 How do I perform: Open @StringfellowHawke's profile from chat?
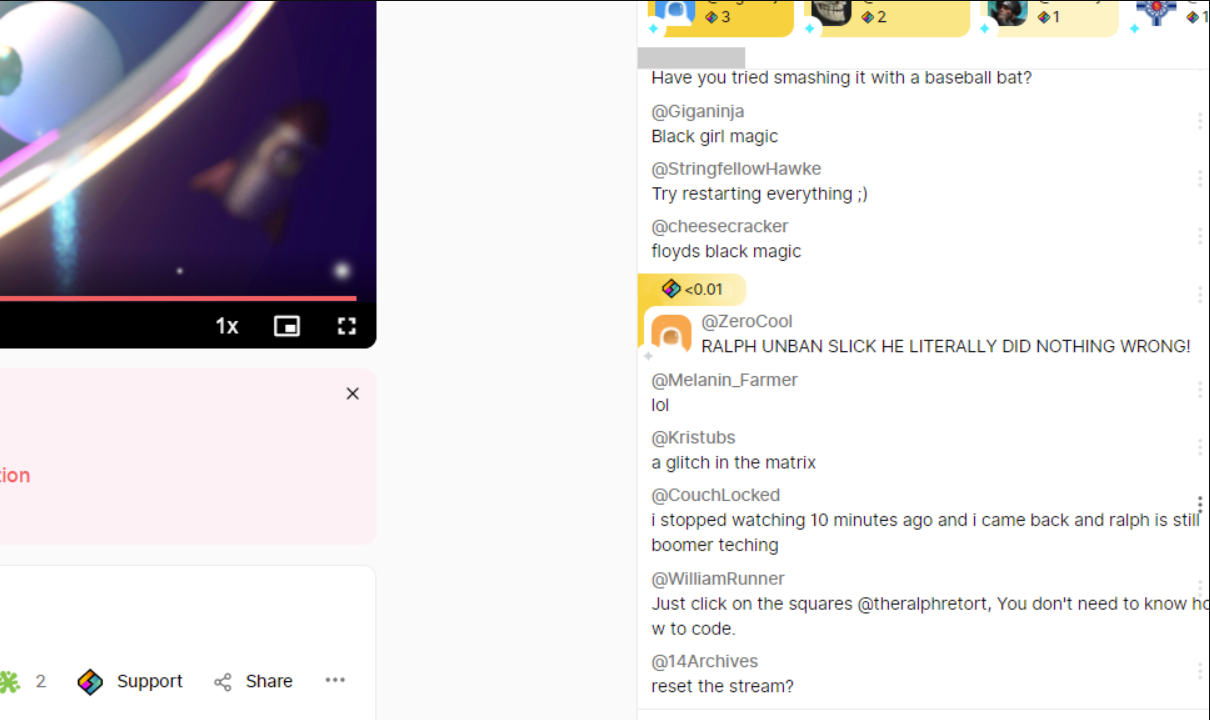point(736,169)
